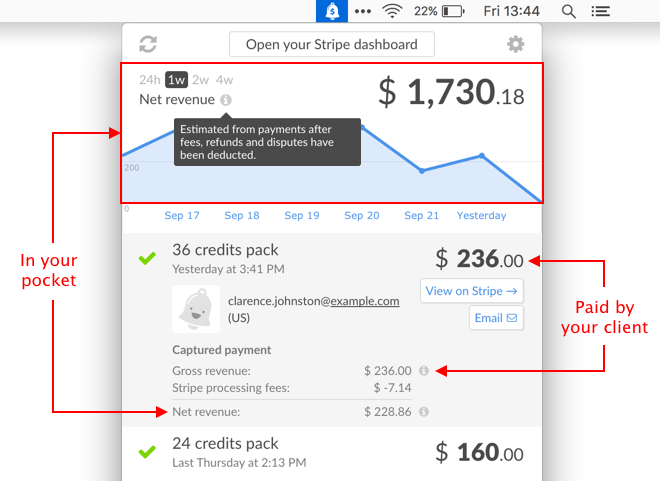Viewport: 660px width, 481px height.
Task: Open the clarence.johnston@example.com link
Action: 314,301
